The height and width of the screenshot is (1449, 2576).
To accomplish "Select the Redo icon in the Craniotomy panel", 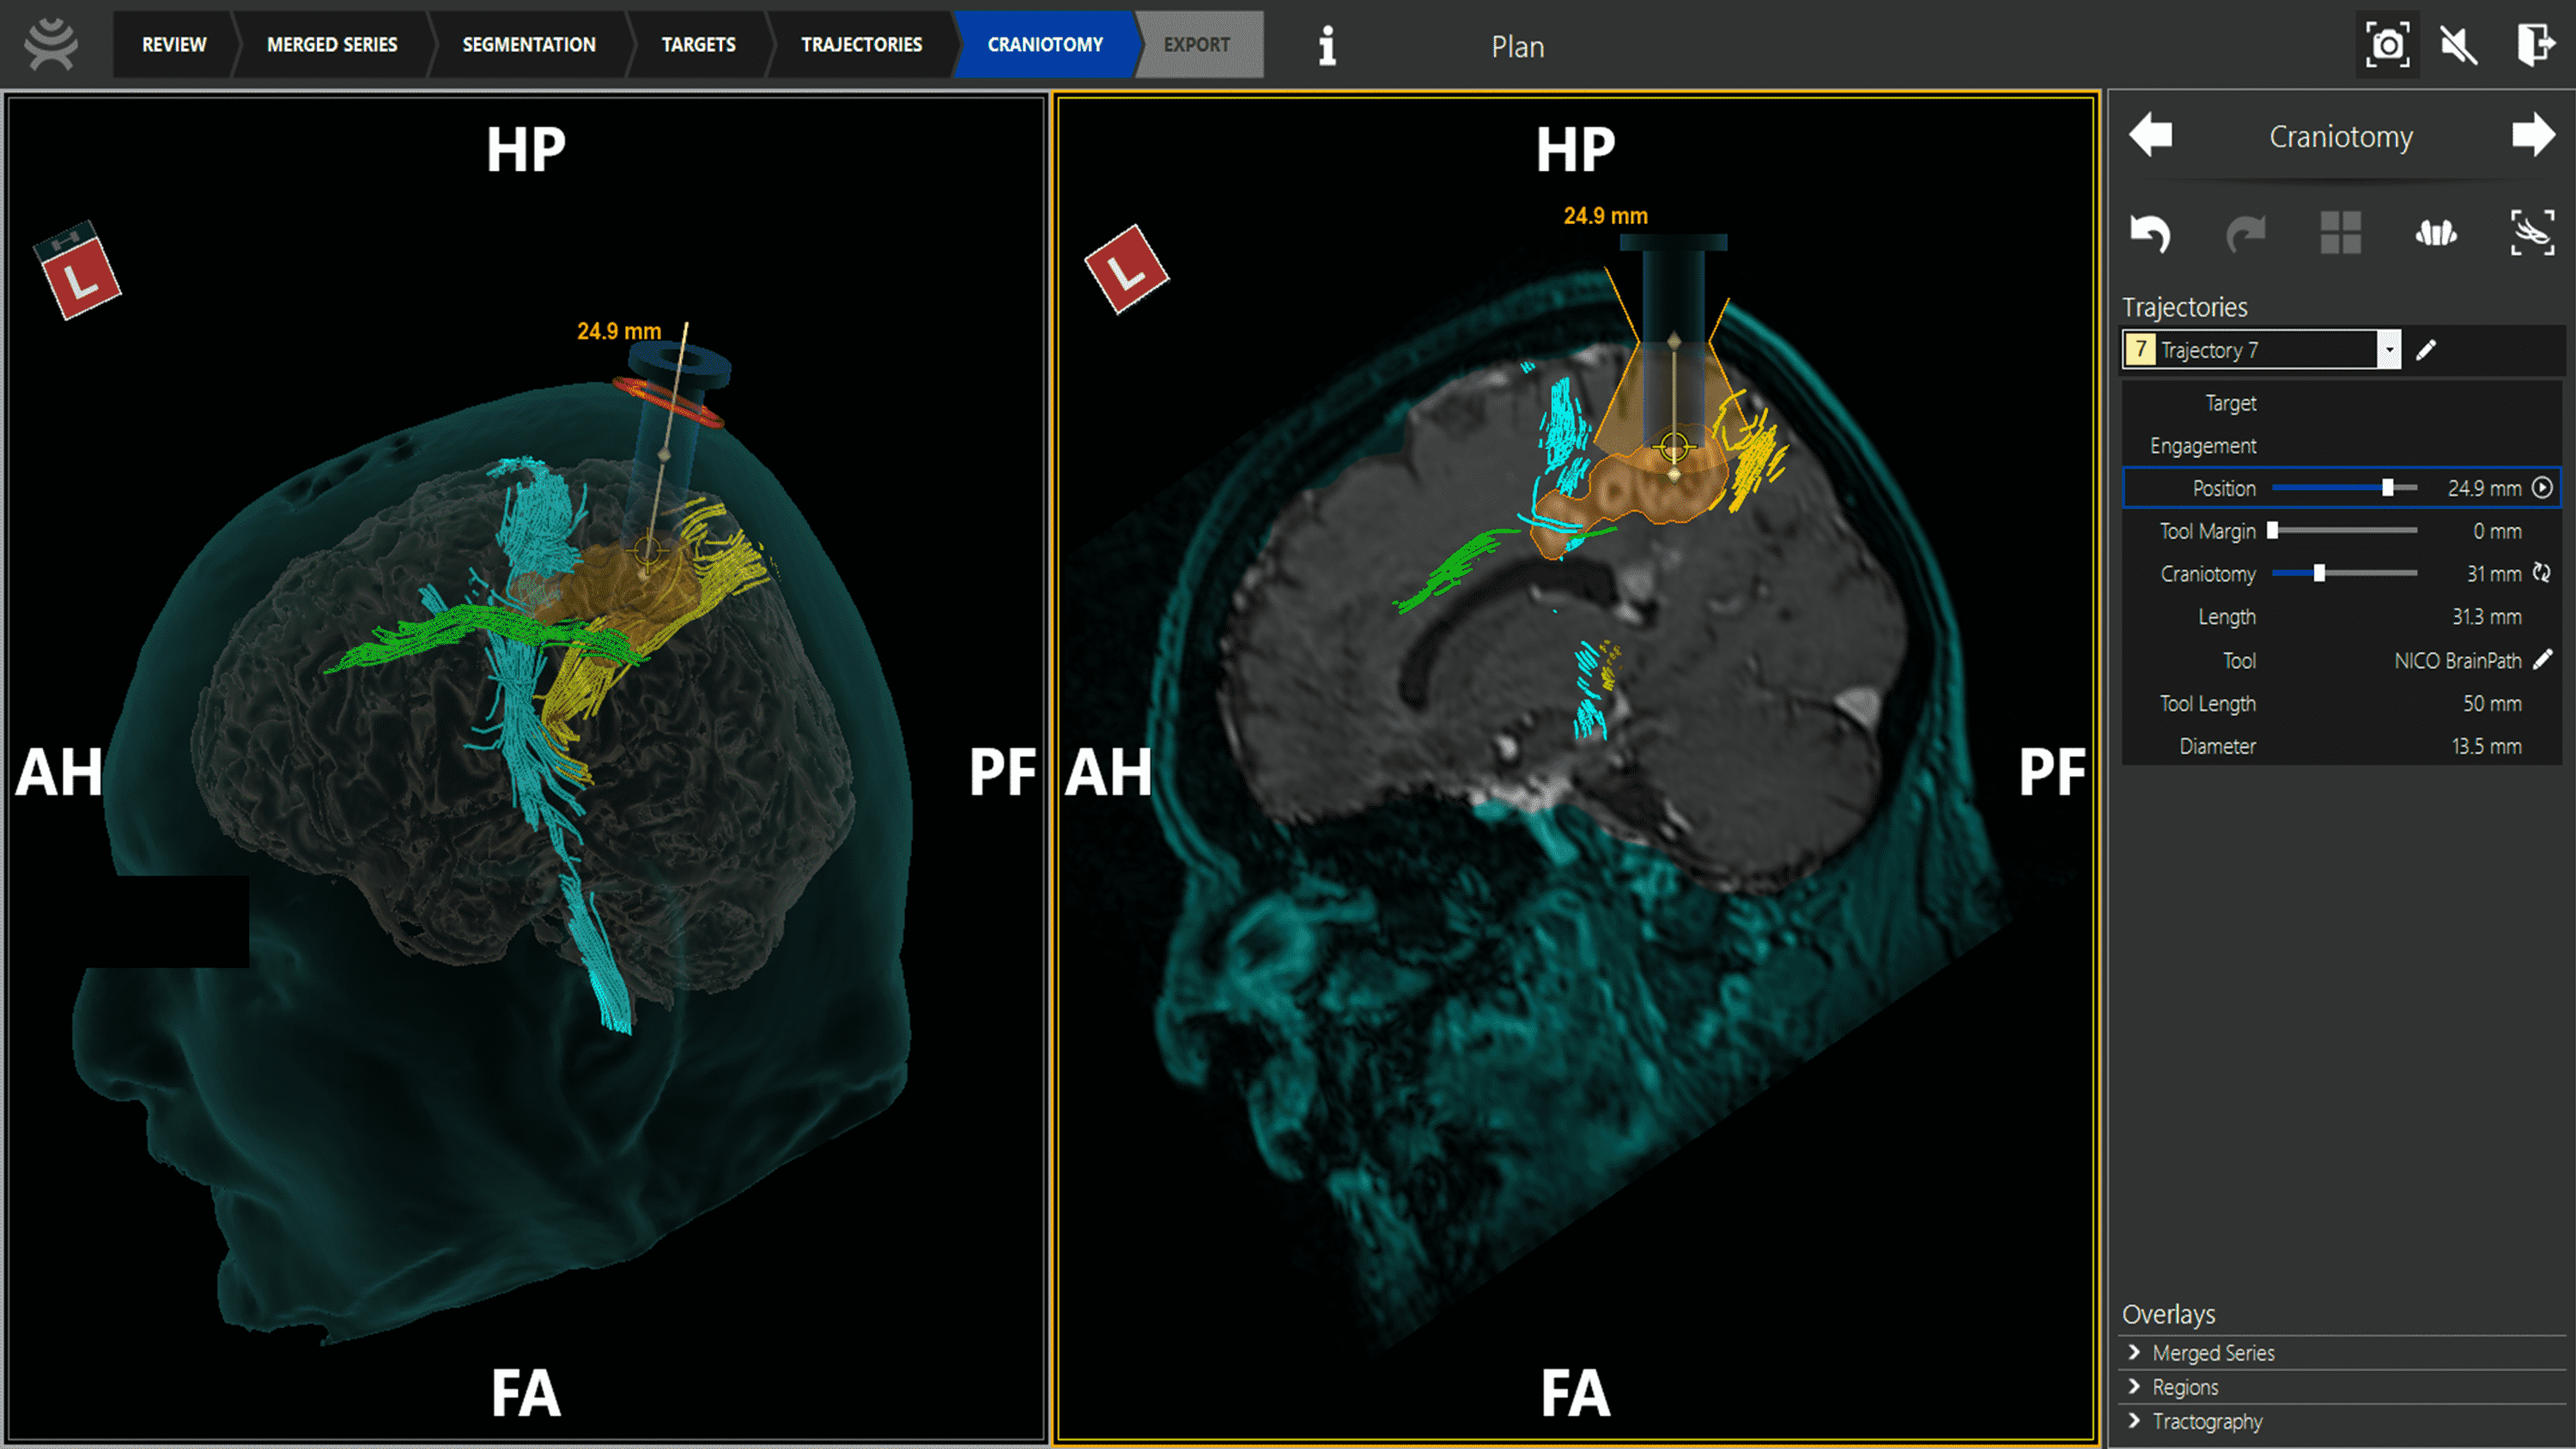I will [x=2246, y=233].
